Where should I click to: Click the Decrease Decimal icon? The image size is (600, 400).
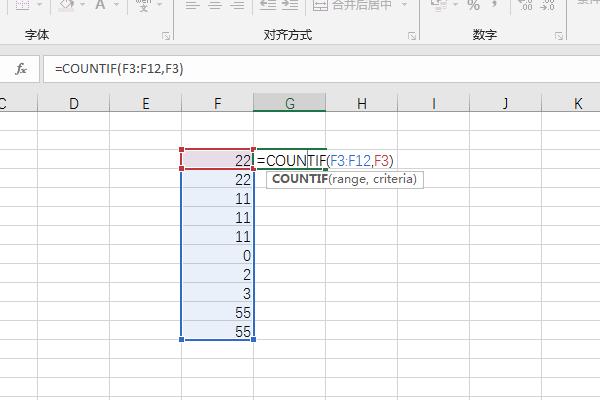click(547, 5)
